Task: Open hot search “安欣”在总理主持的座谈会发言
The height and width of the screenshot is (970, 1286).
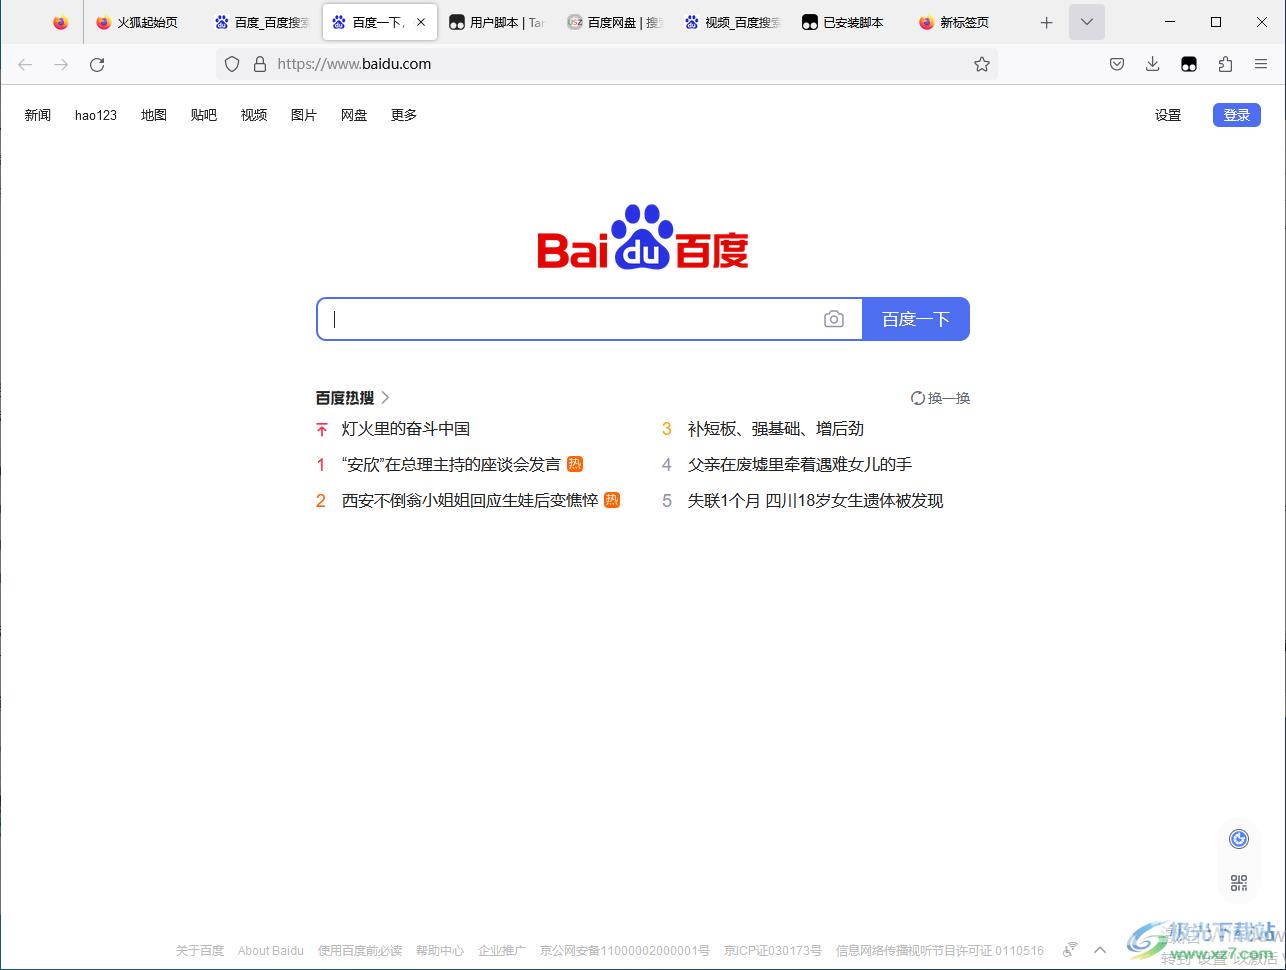Action: point(451,465)
